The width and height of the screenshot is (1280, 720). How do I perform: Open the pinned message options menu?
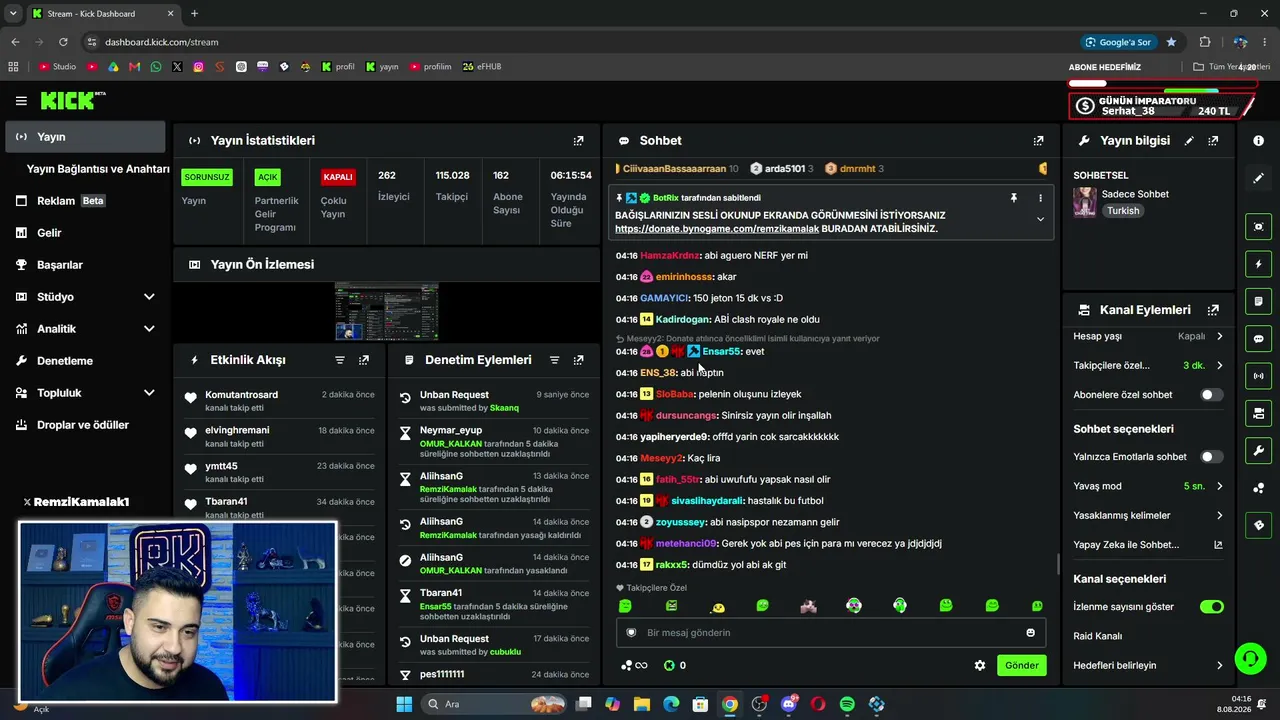(1040, 198)
